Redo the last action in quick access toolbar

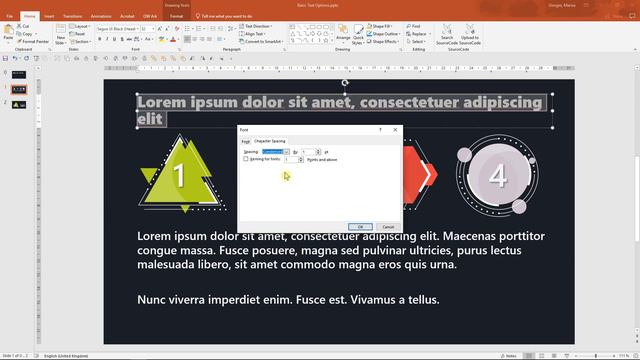pyautogui.click(x=27, y=59)
